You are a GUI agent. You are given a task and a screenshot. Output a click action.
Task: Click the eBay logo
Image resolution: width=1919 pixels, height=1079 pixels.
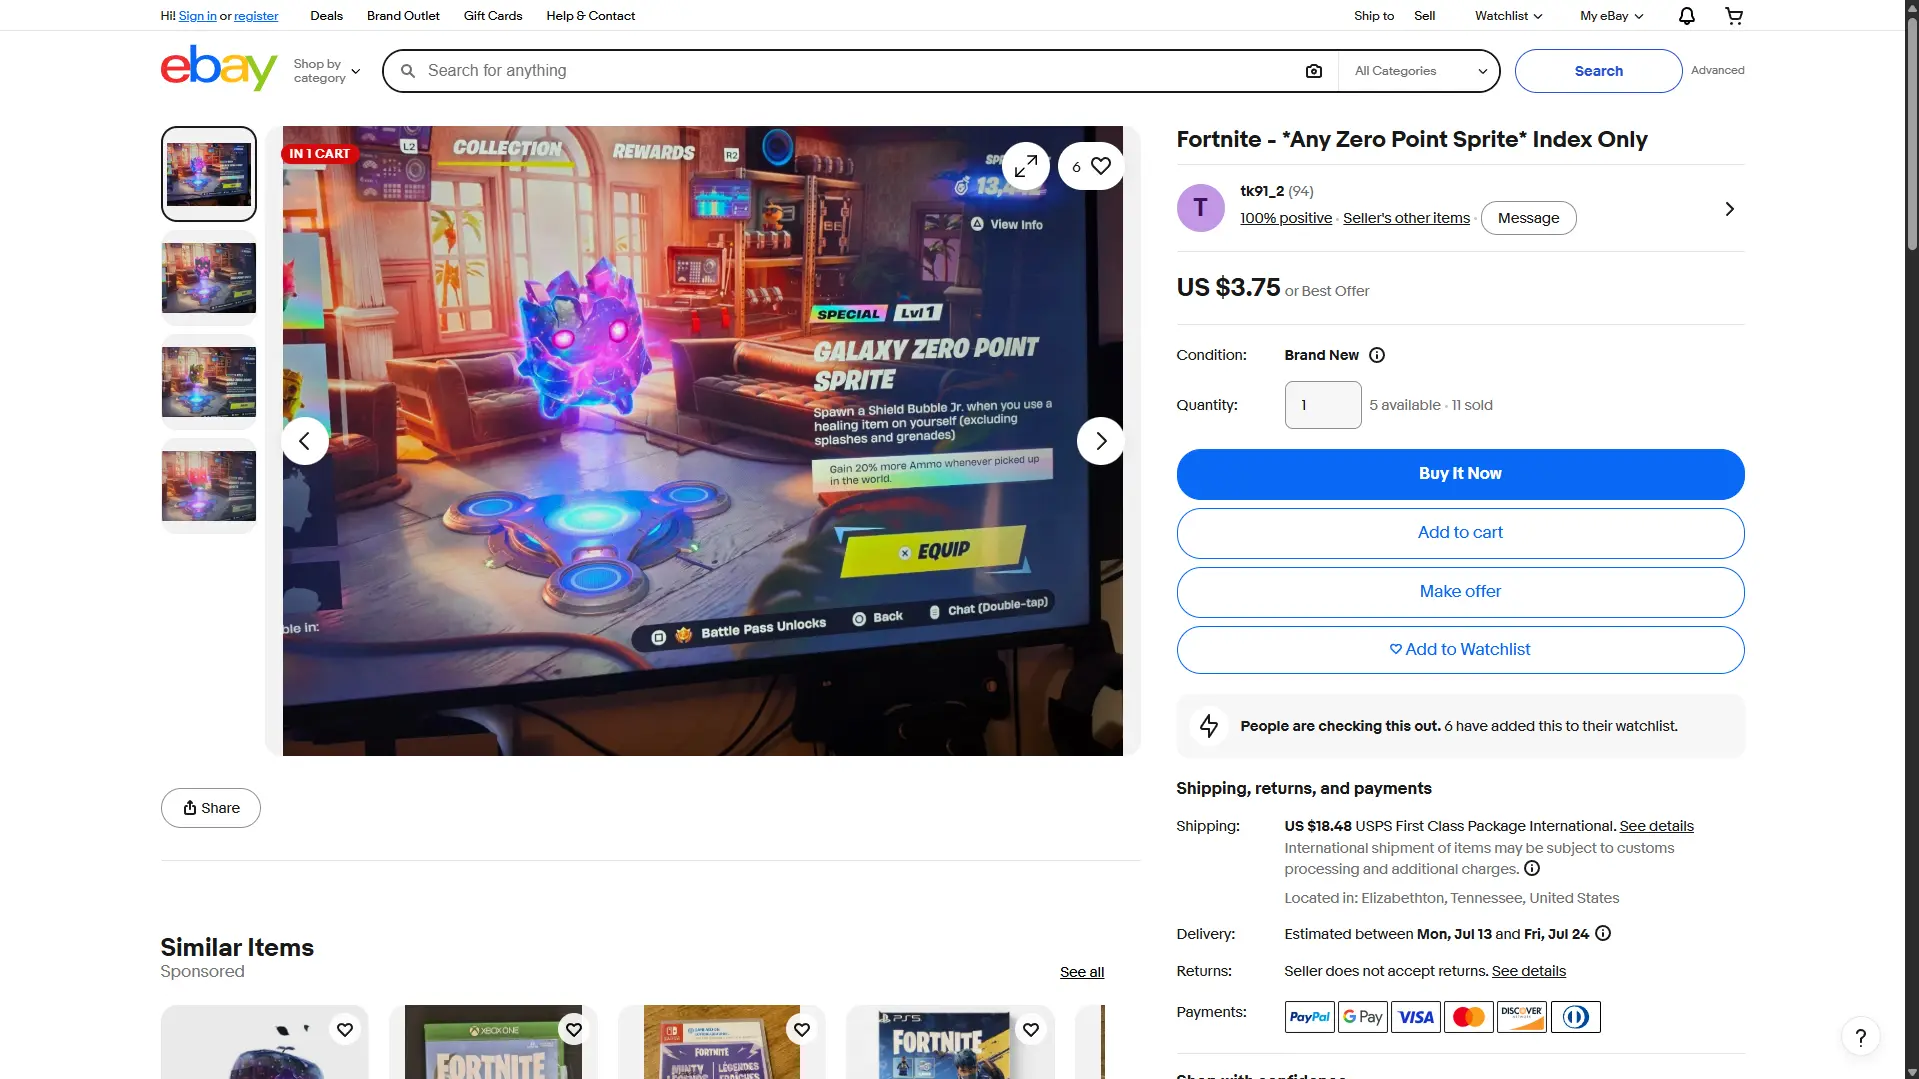219,68
